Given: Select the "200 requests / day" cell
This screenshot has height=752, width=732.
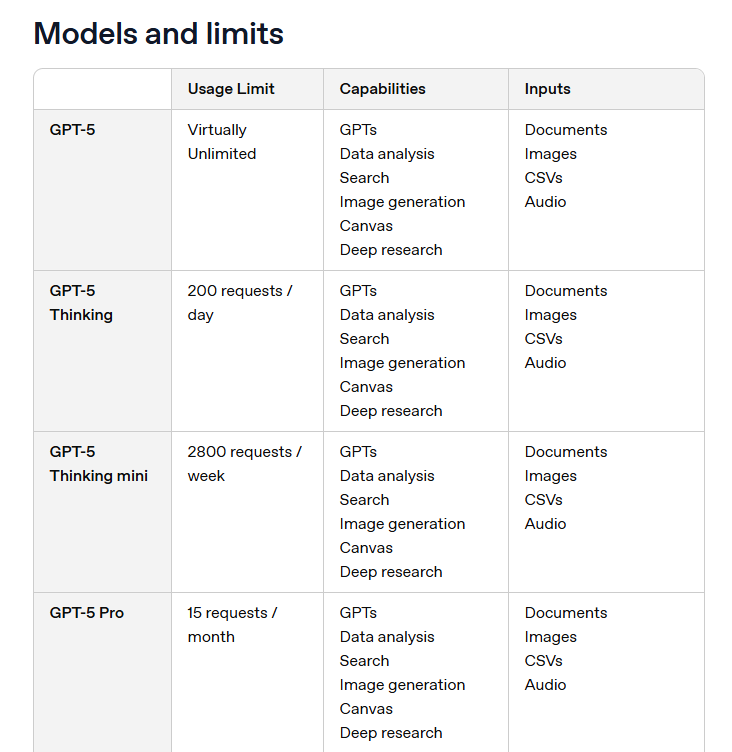Looking at the screenshot, I should (239, 303).
